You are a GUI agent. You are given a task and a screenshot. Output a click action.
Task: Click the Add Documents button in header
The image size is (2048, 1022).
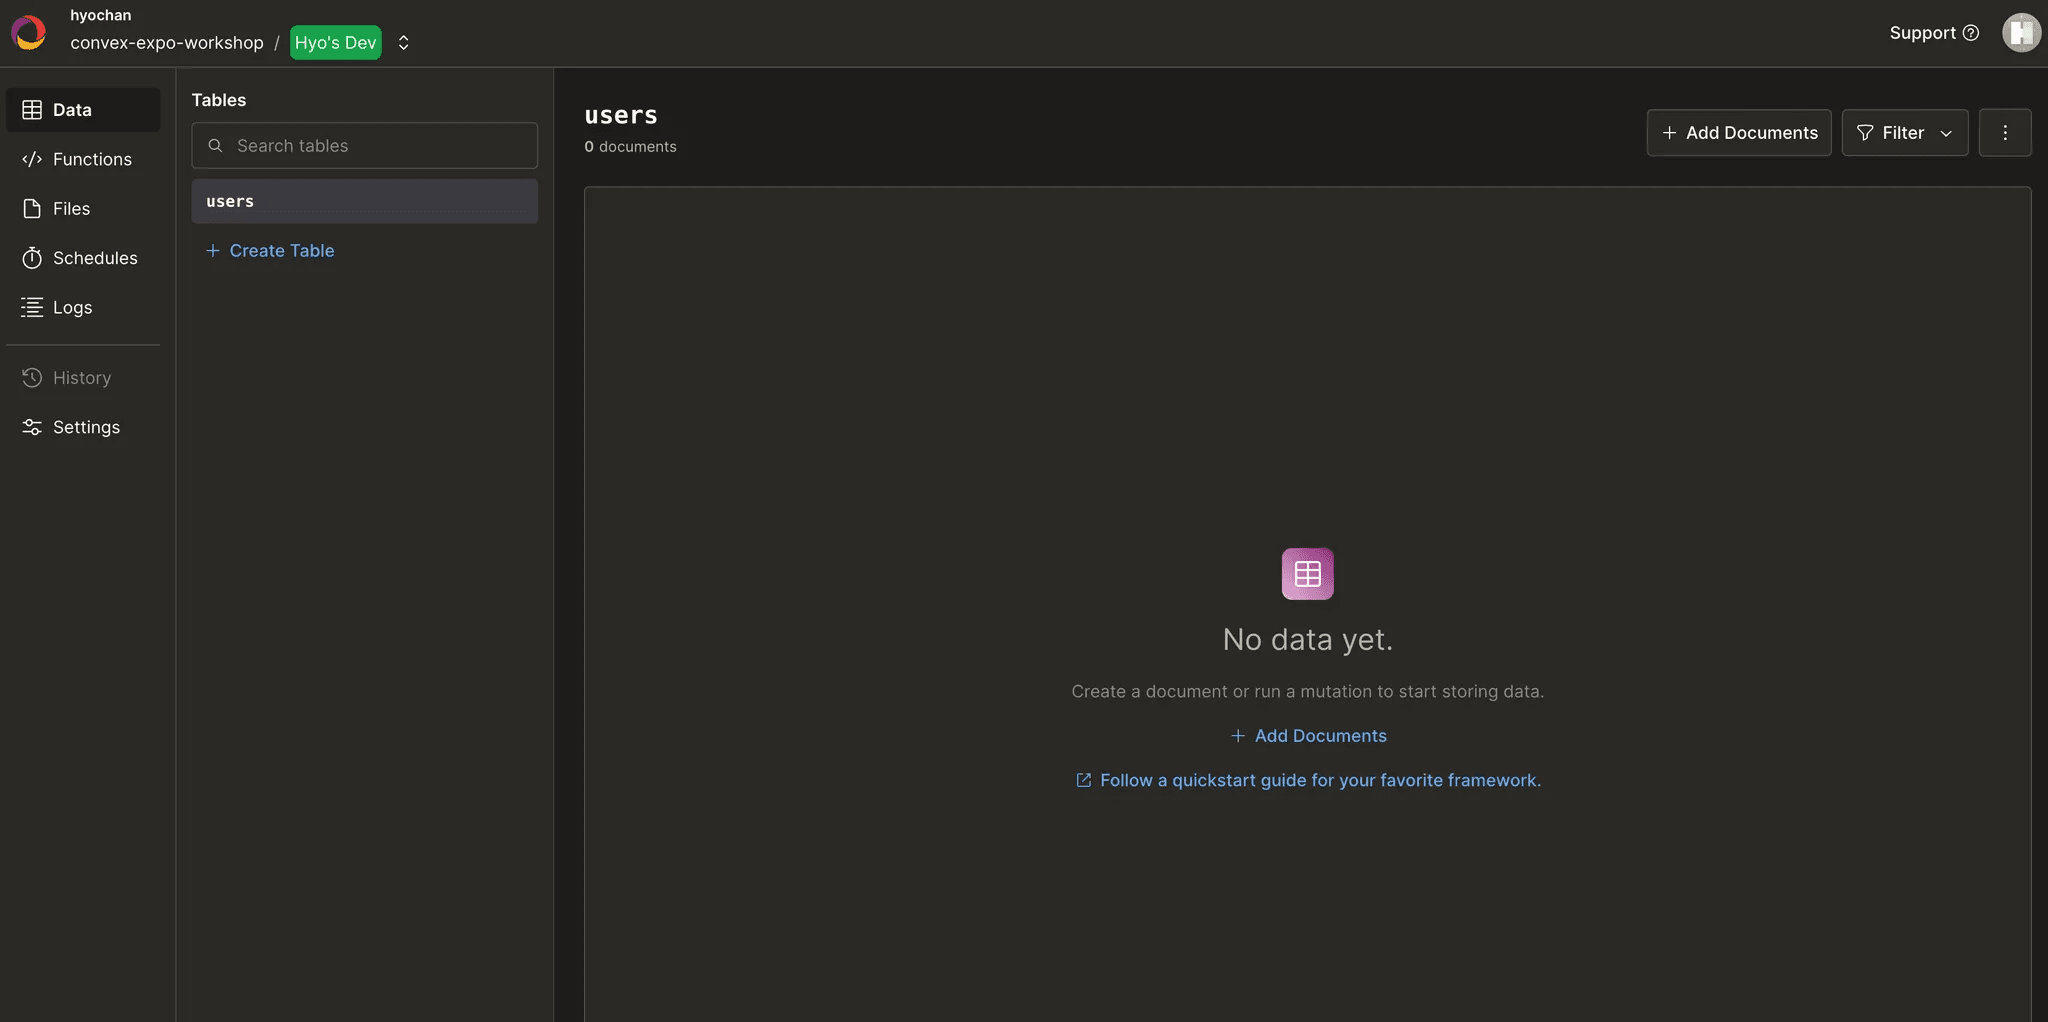click(x=1738, y=133)
